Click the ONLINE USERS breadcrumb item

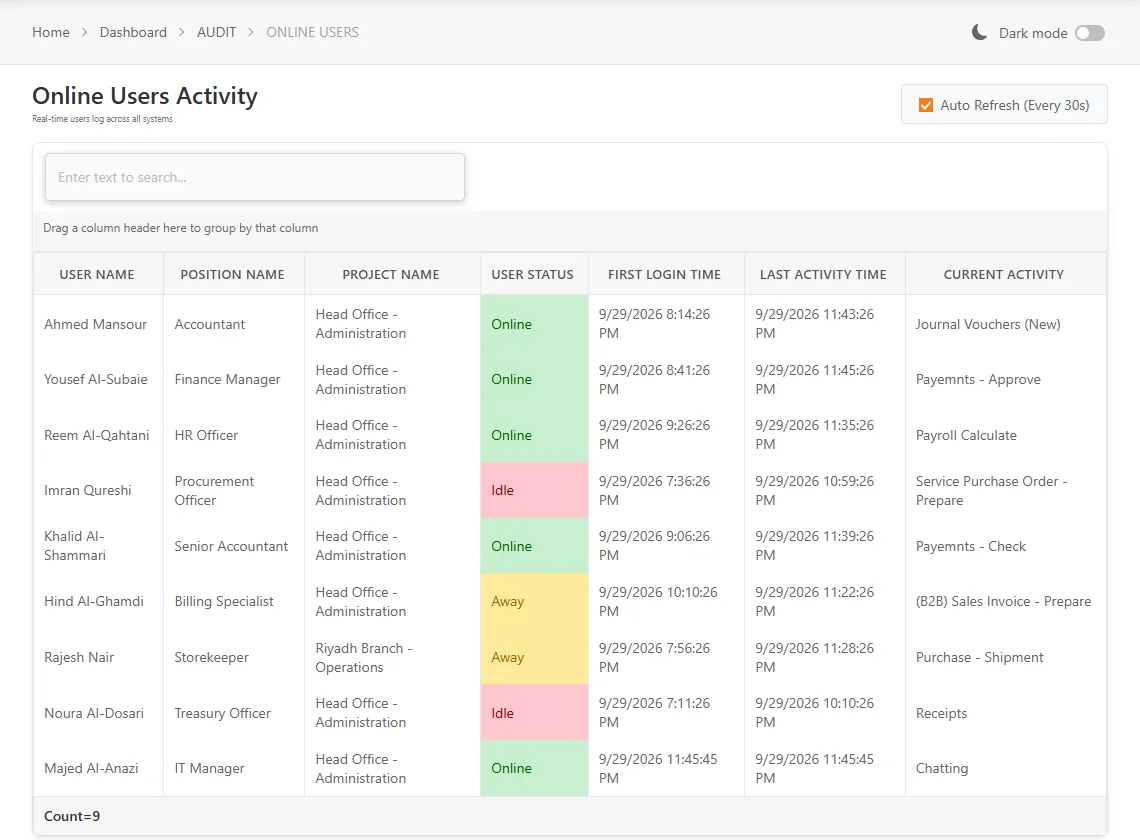tap(313, 32)
